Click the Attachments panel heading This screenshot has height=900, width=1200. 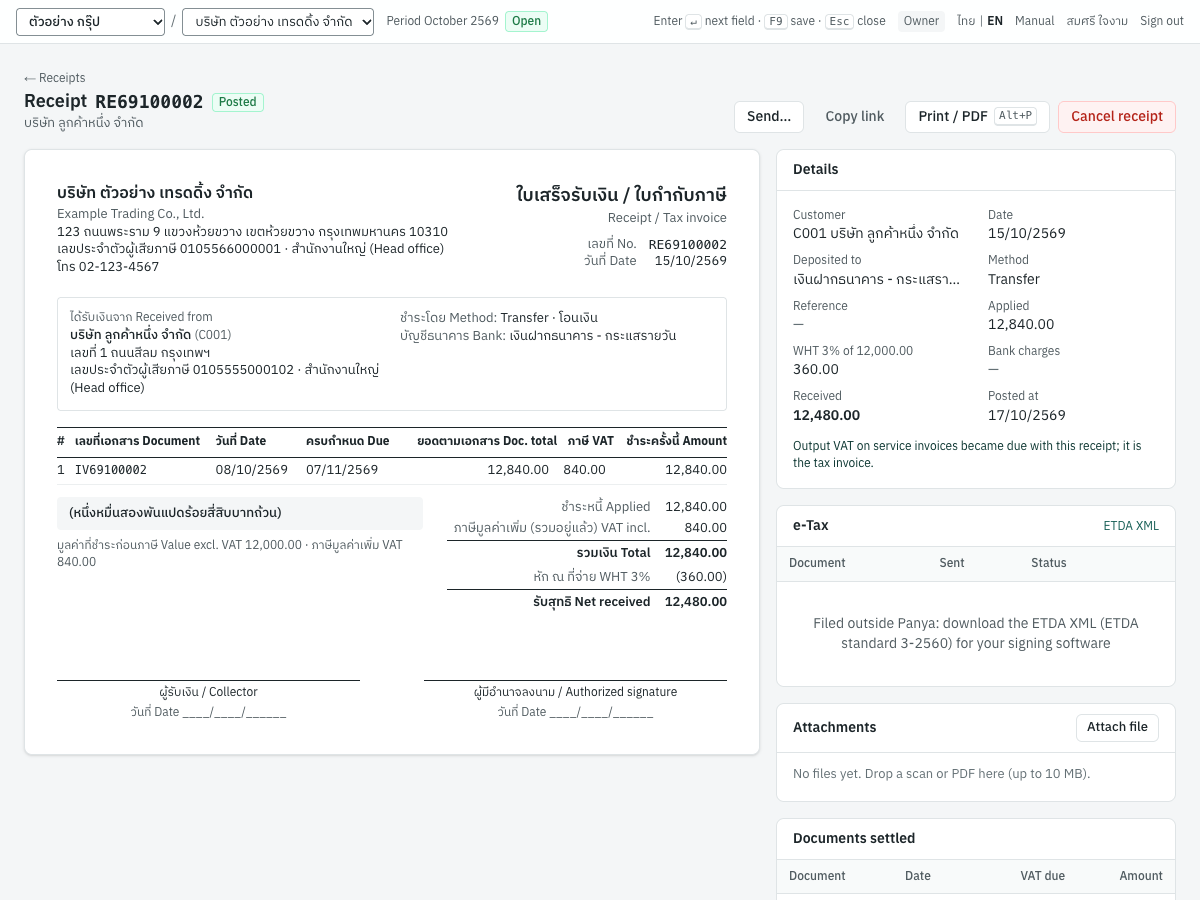pyautogui.click(x=835, y=727)
